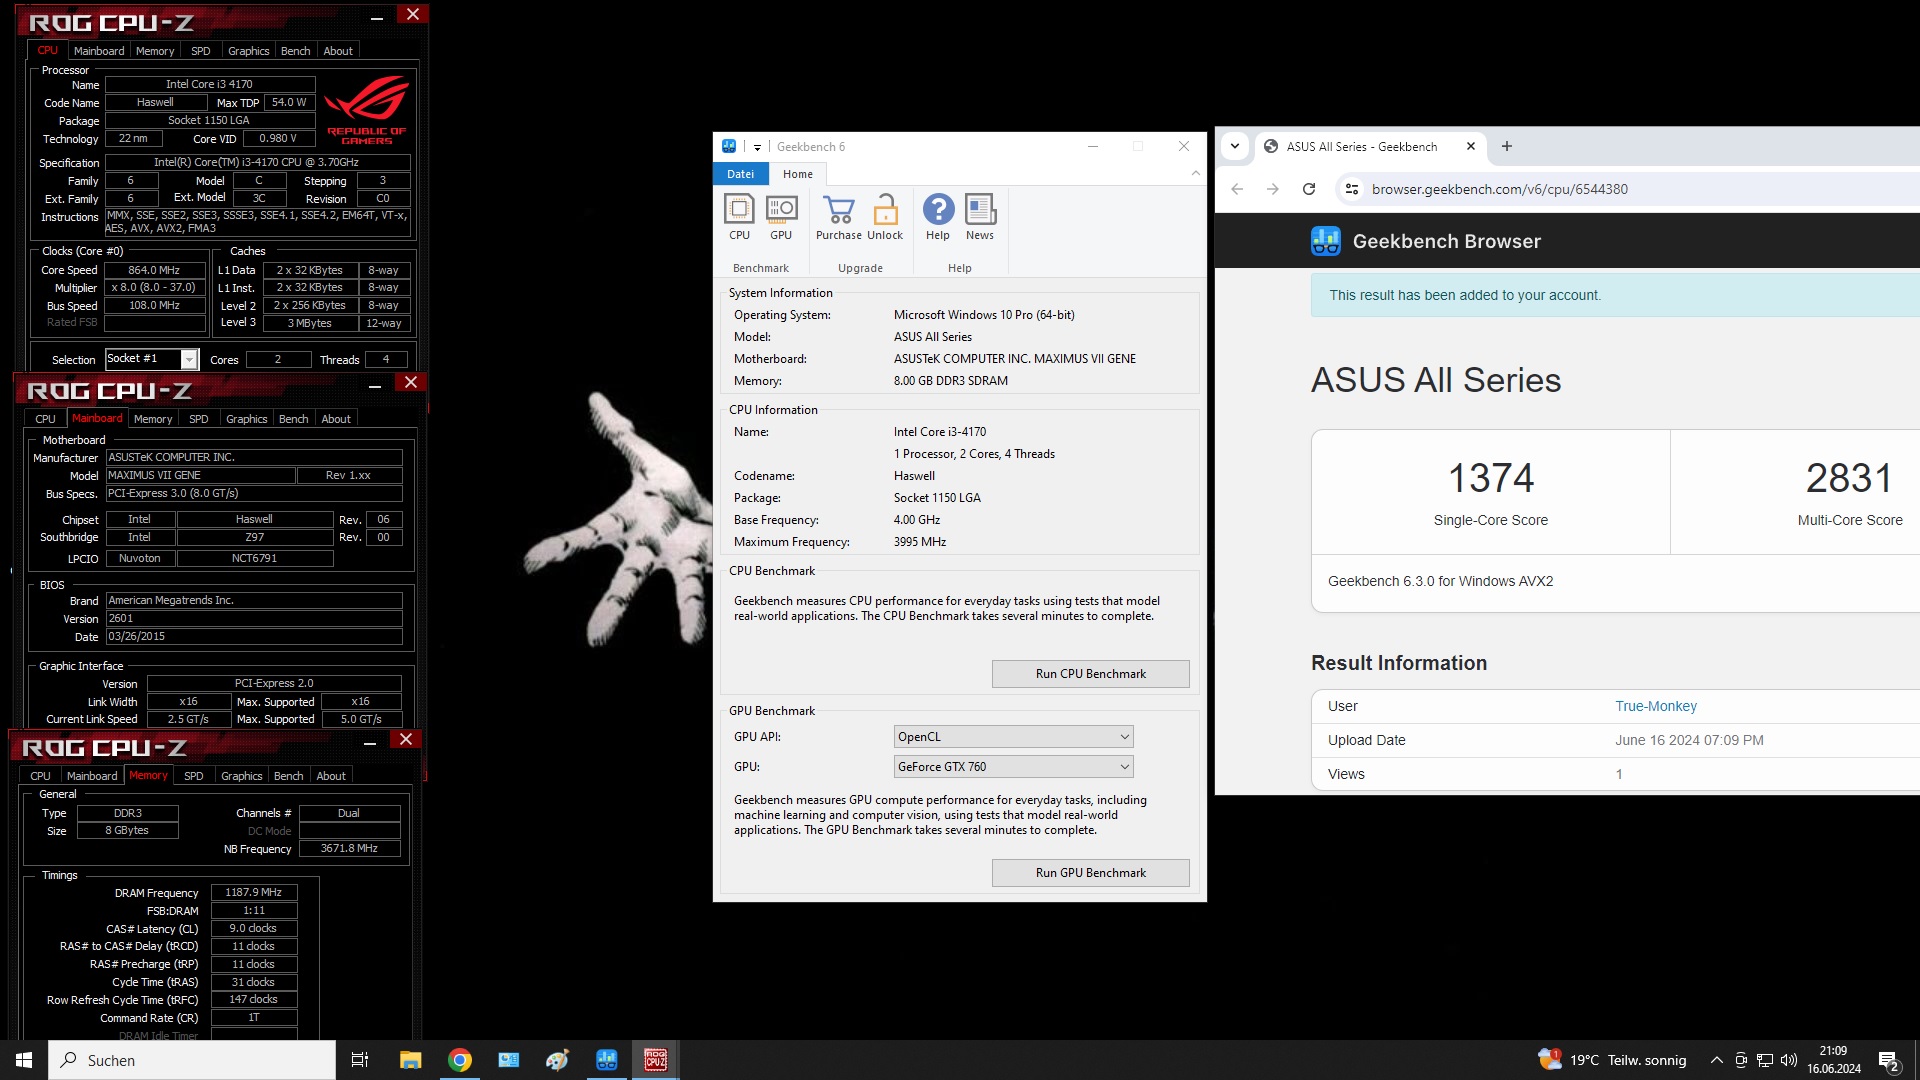Screen dimensions: 1920x1080
Task: Open About tab in bottom CPU-Z window
Action: click(x=331, y=776)
